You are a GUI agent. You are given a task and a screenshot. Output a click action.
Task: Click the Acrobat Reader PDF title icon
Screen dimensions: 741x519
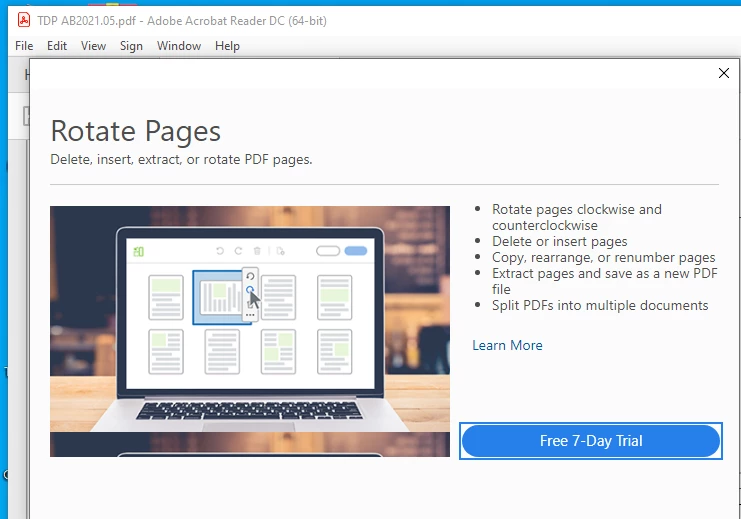[x=24, y=20]
